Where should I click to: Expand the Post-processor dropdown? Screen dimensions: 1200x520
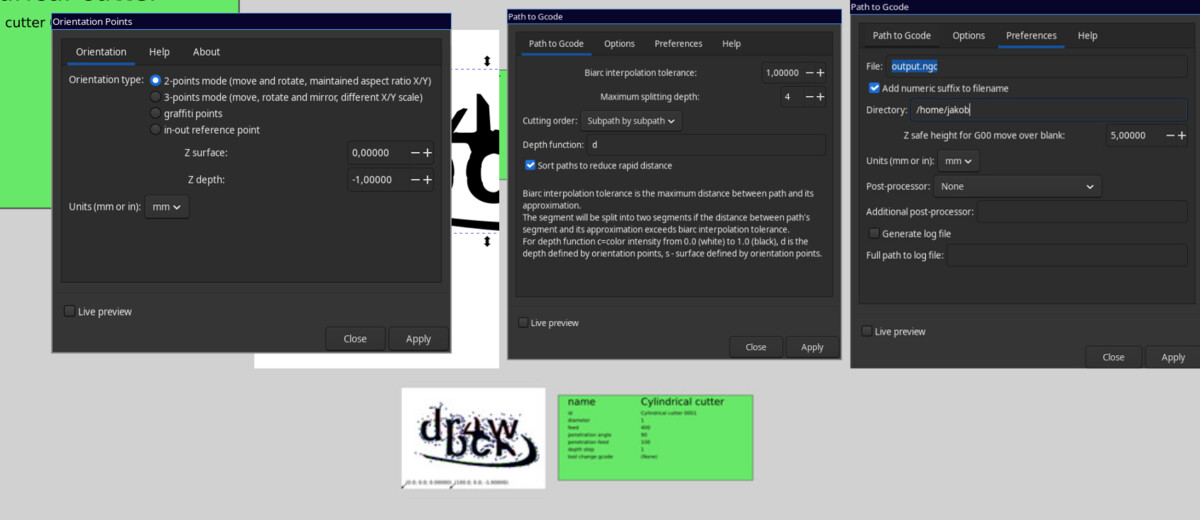click(1018, 186)
